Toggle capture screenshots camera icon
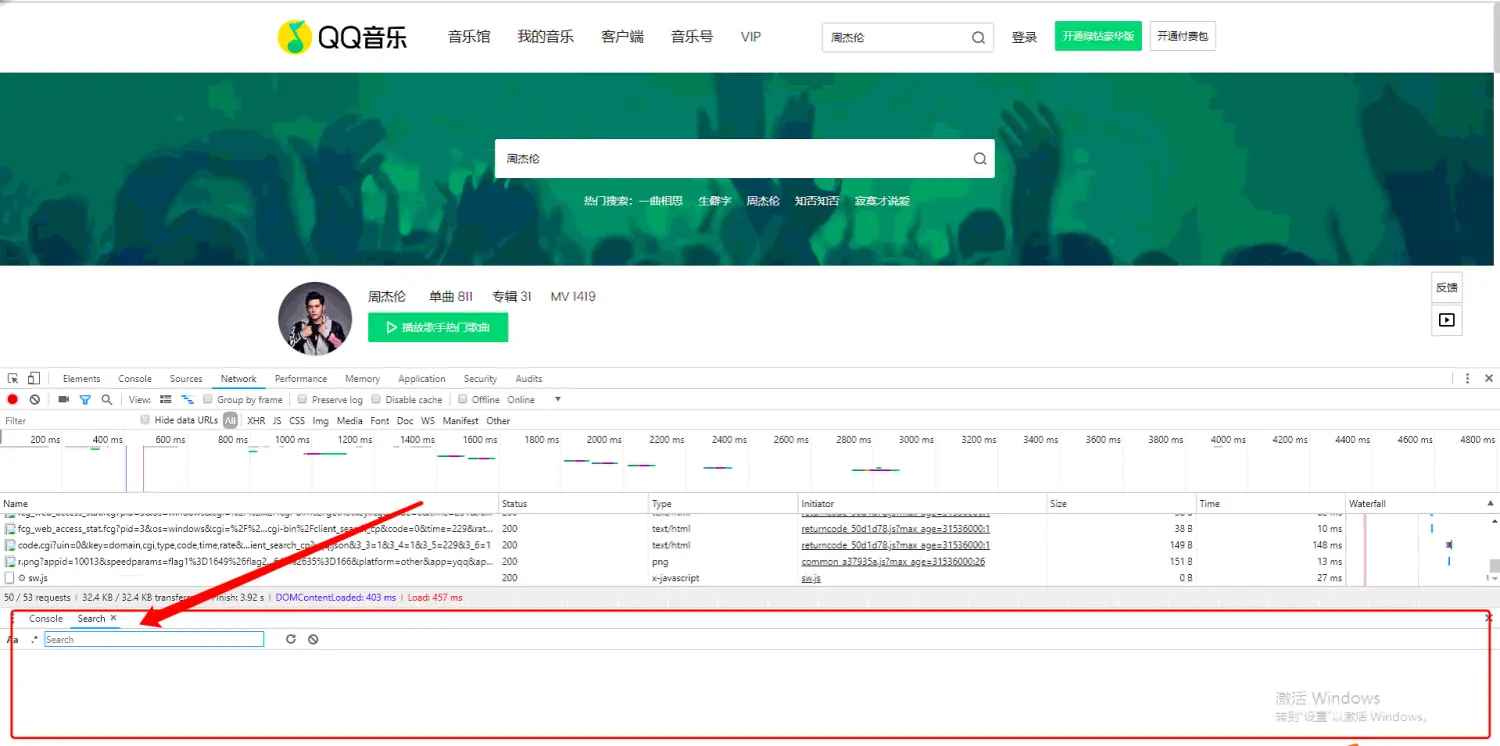Screen dimensions: 1500x746 click(x=64, y=400)
